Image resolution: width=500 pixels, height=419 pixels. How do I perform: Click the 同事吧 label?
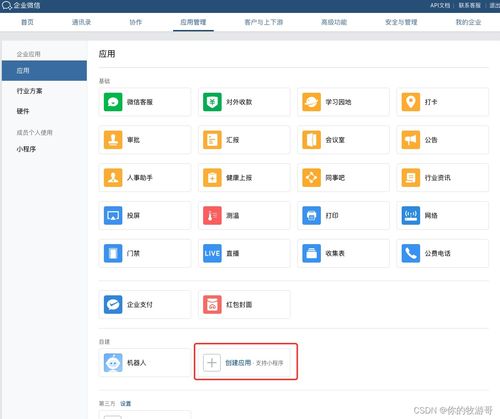[335, 178]
